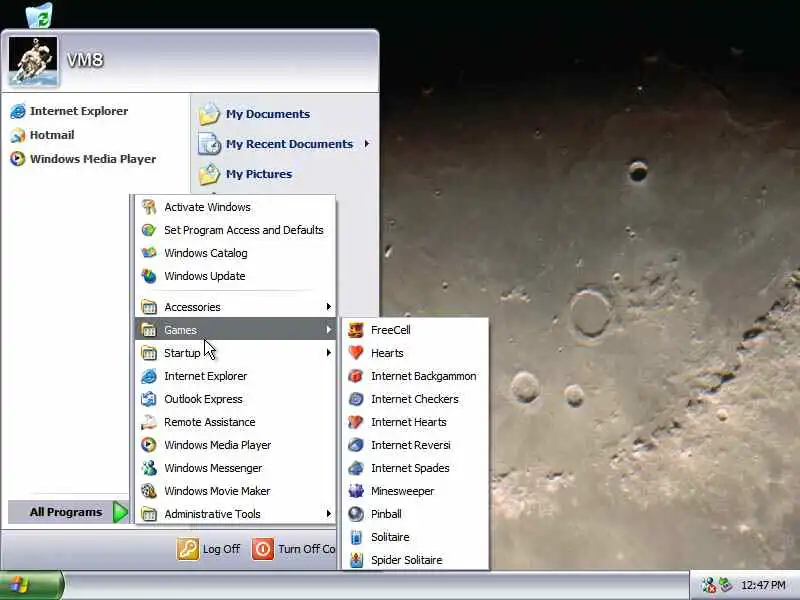
Task: Open Internet Checkers icon
Action: click(356, 399)
